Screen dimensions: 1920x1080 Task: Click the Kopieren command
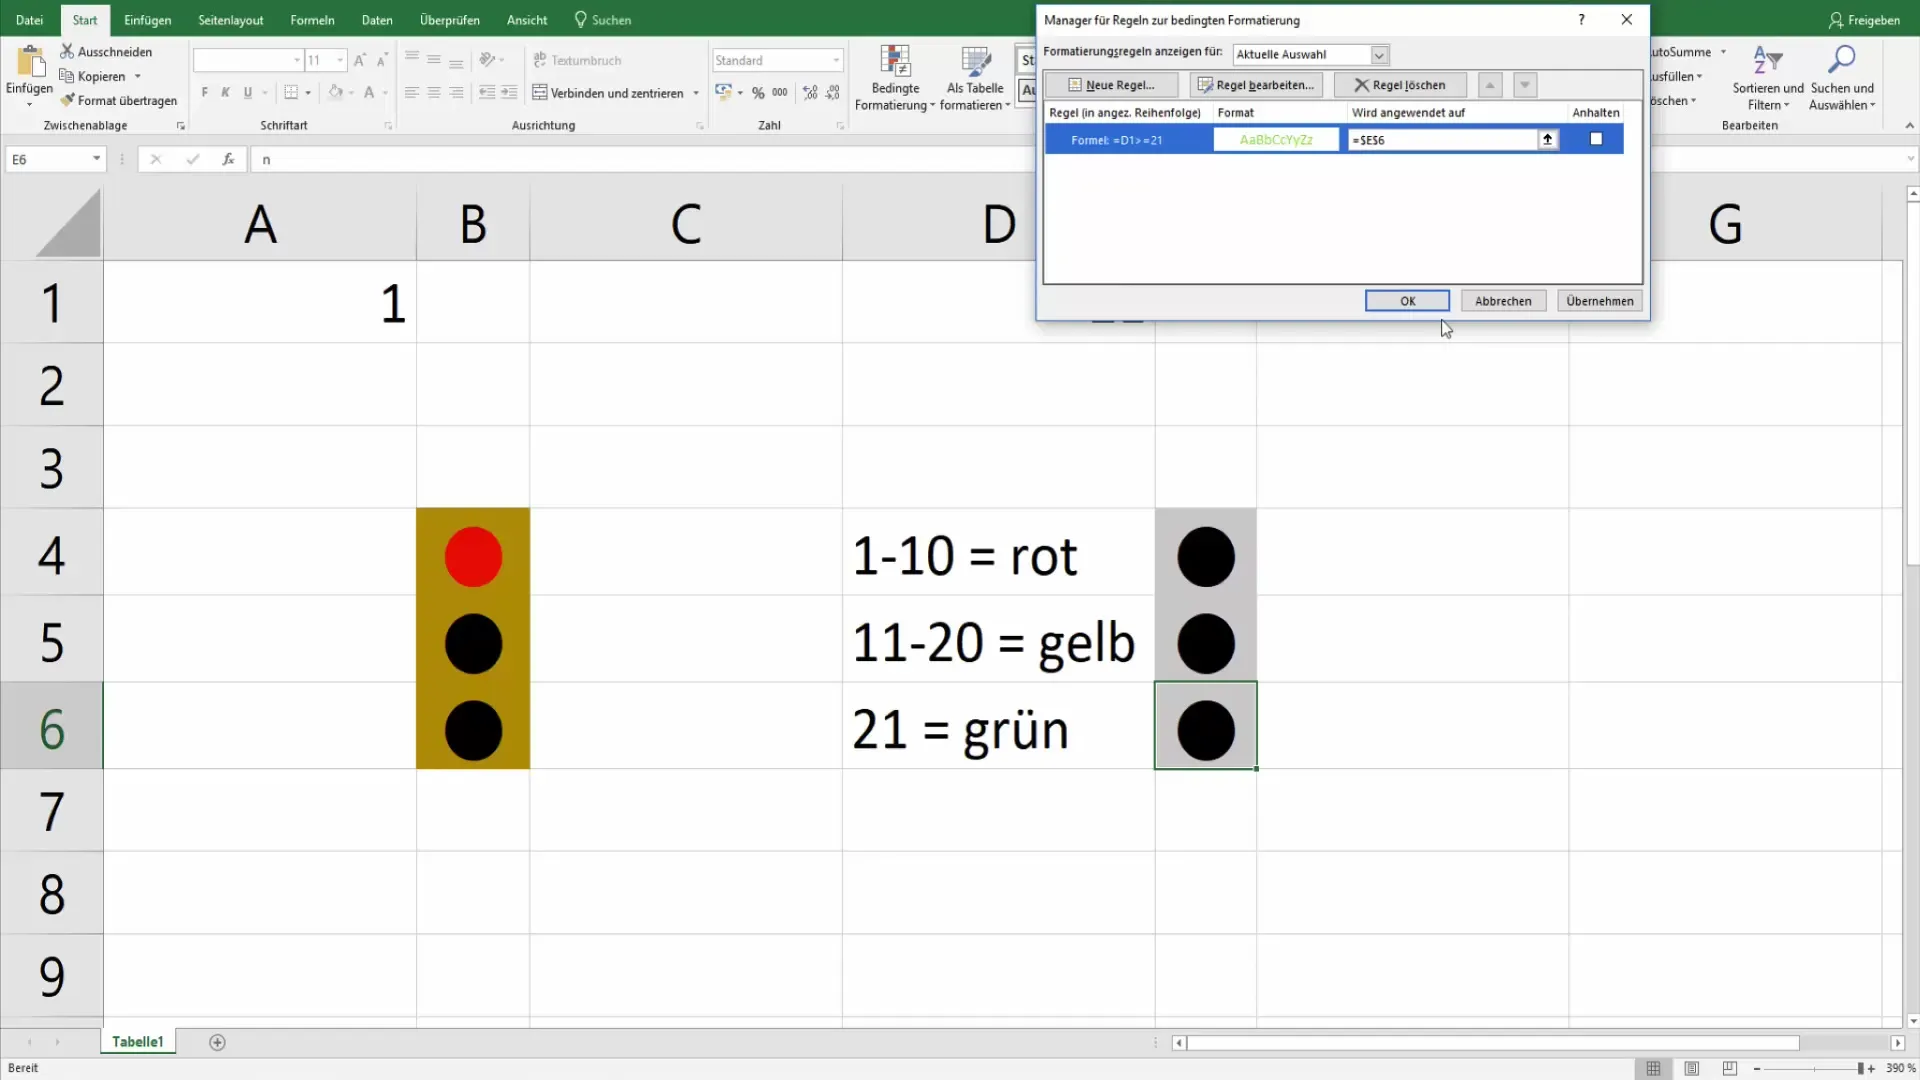click(x=93, y=76)
